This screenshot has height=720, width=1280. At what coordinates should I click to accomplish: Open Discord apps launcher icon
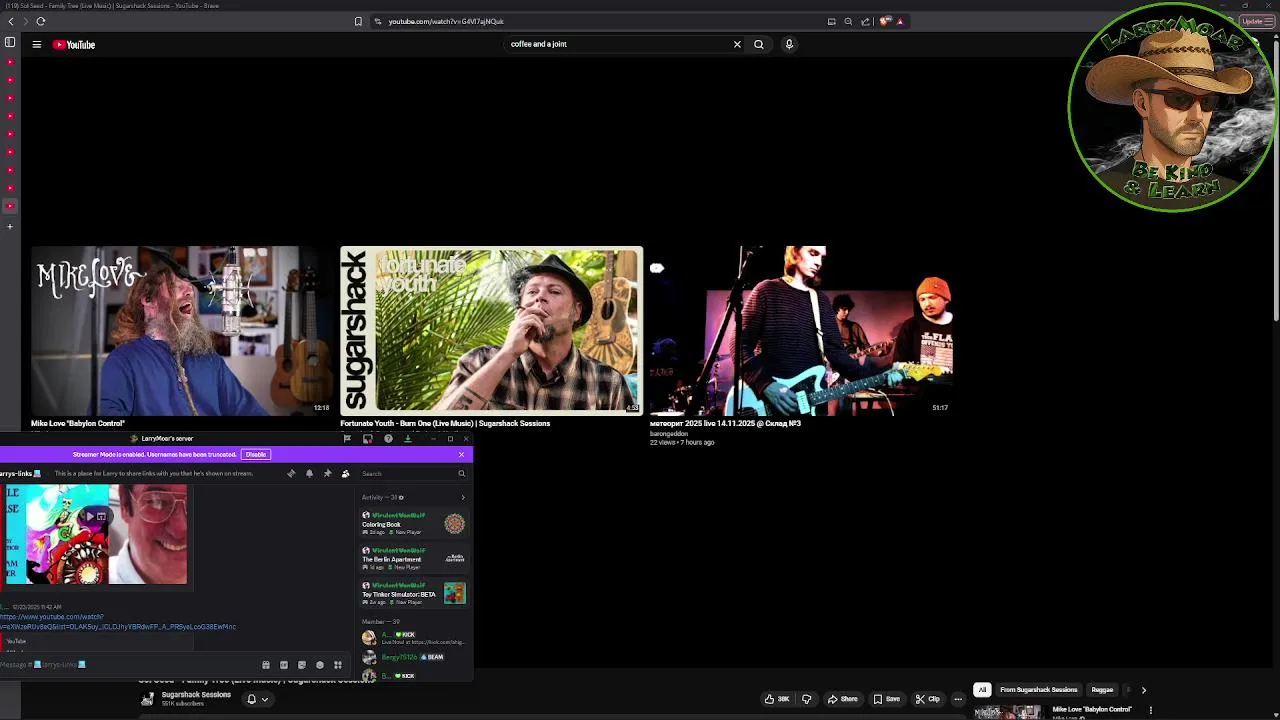(338, 665)
